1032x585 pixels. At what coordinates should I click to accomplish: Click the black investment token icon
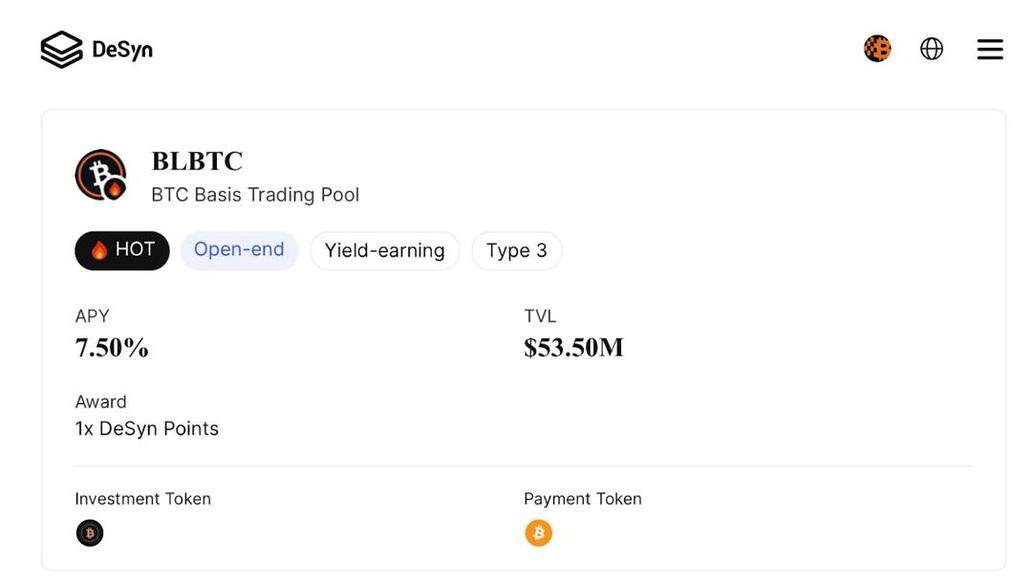(x=90, y=533)
